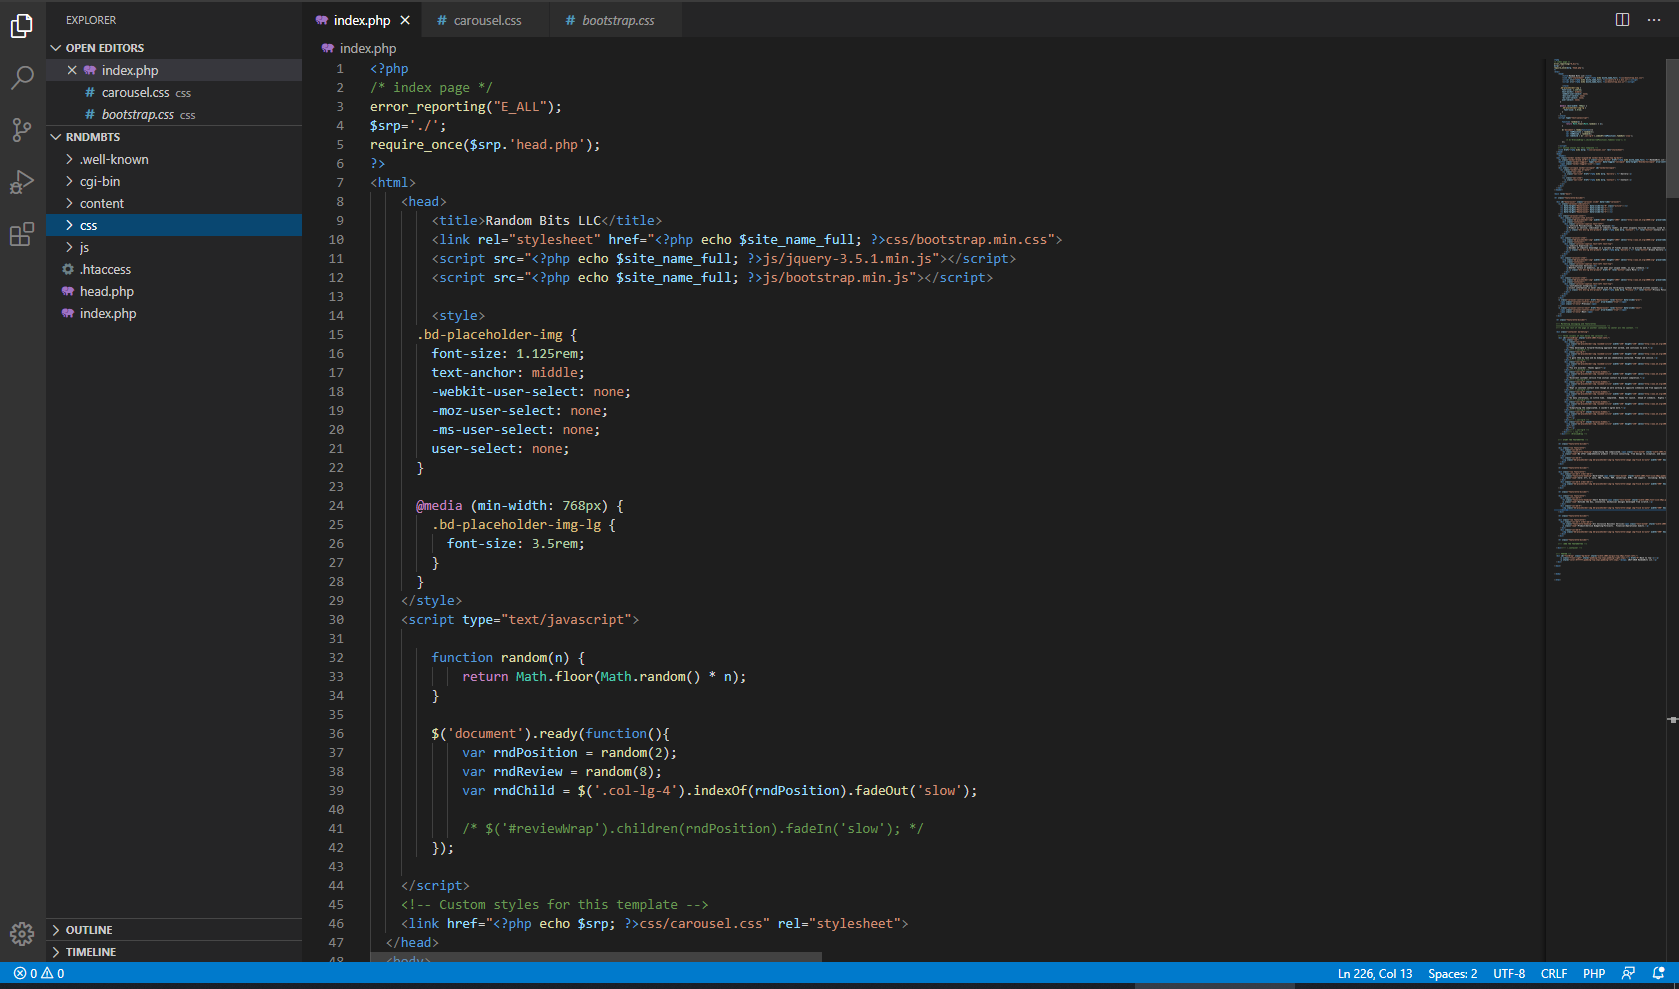Viewport: 1679px width, 989px height.
Task: Click the errors and warnings status indicator
Action: [39, 973]
